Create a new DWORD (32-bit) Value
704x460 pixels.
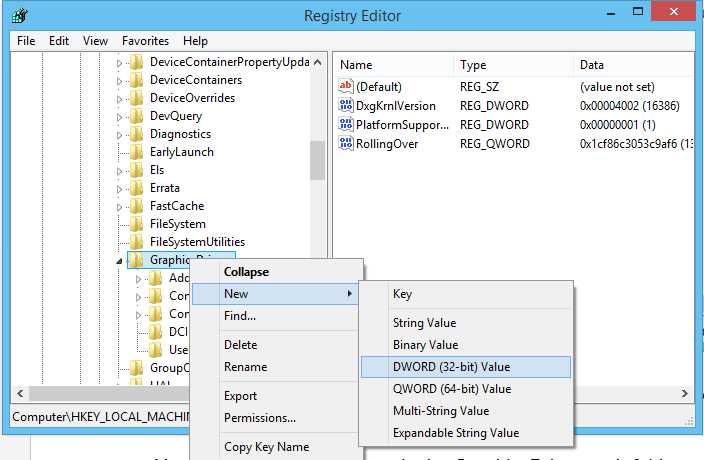(466, 367)
